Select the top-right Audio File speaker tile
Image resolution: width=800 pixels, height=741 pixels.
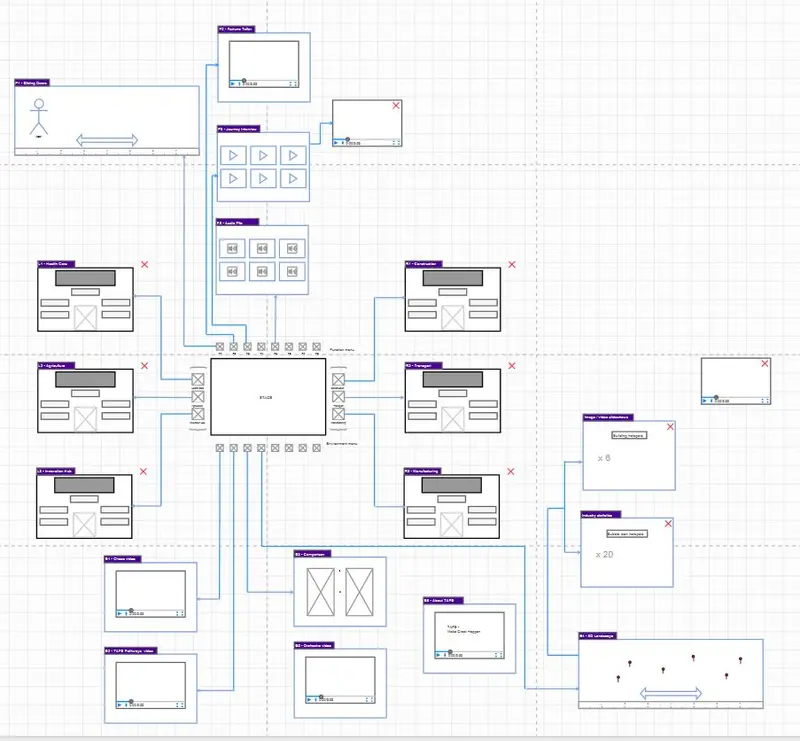tap(292, 249)
